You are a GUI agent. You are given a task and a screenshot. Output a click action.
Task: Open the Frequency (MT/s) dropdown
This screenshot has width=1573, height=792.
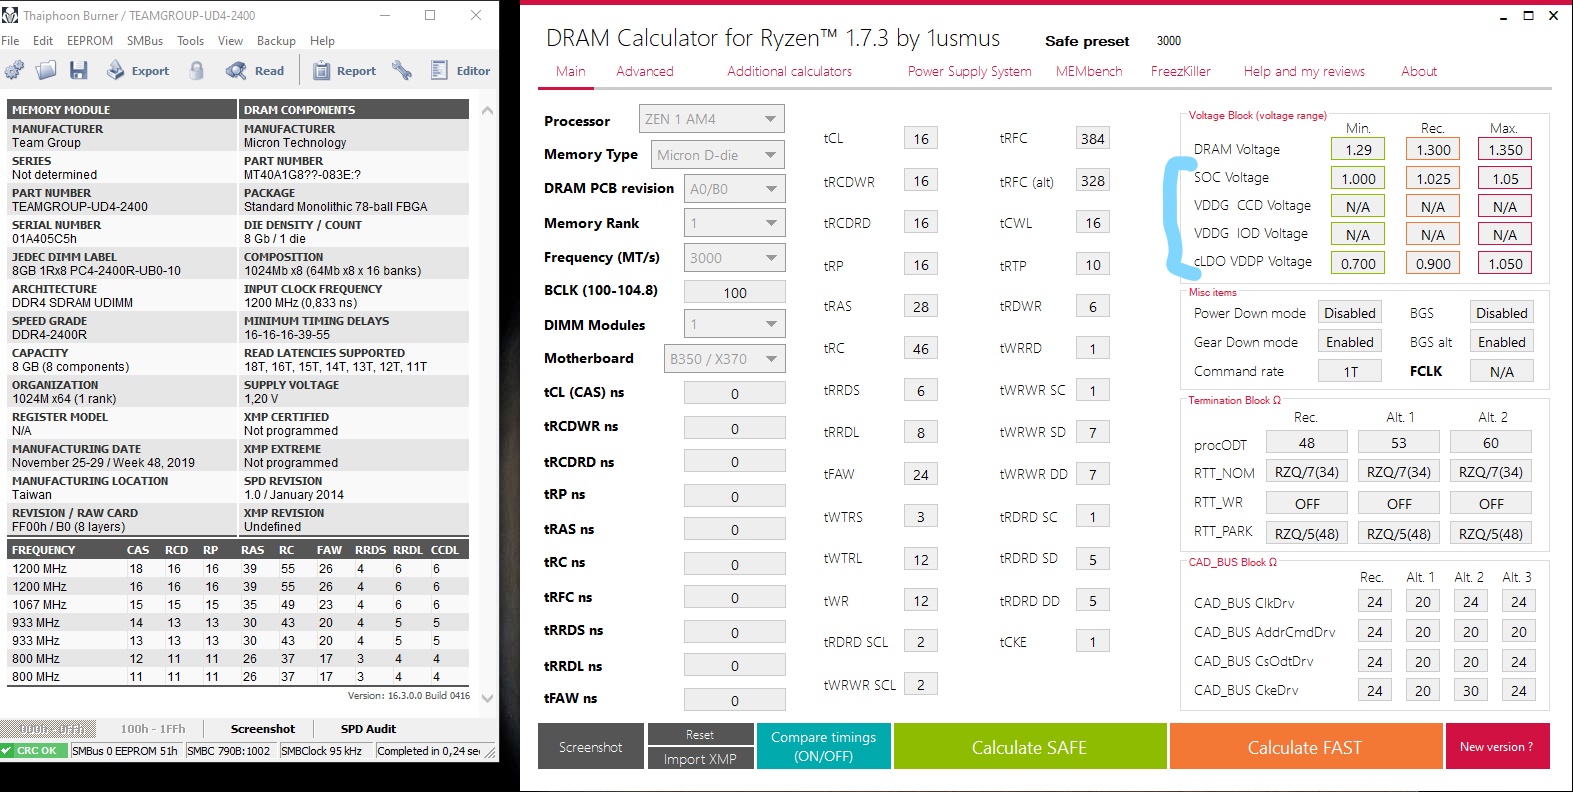pos(734,257)
